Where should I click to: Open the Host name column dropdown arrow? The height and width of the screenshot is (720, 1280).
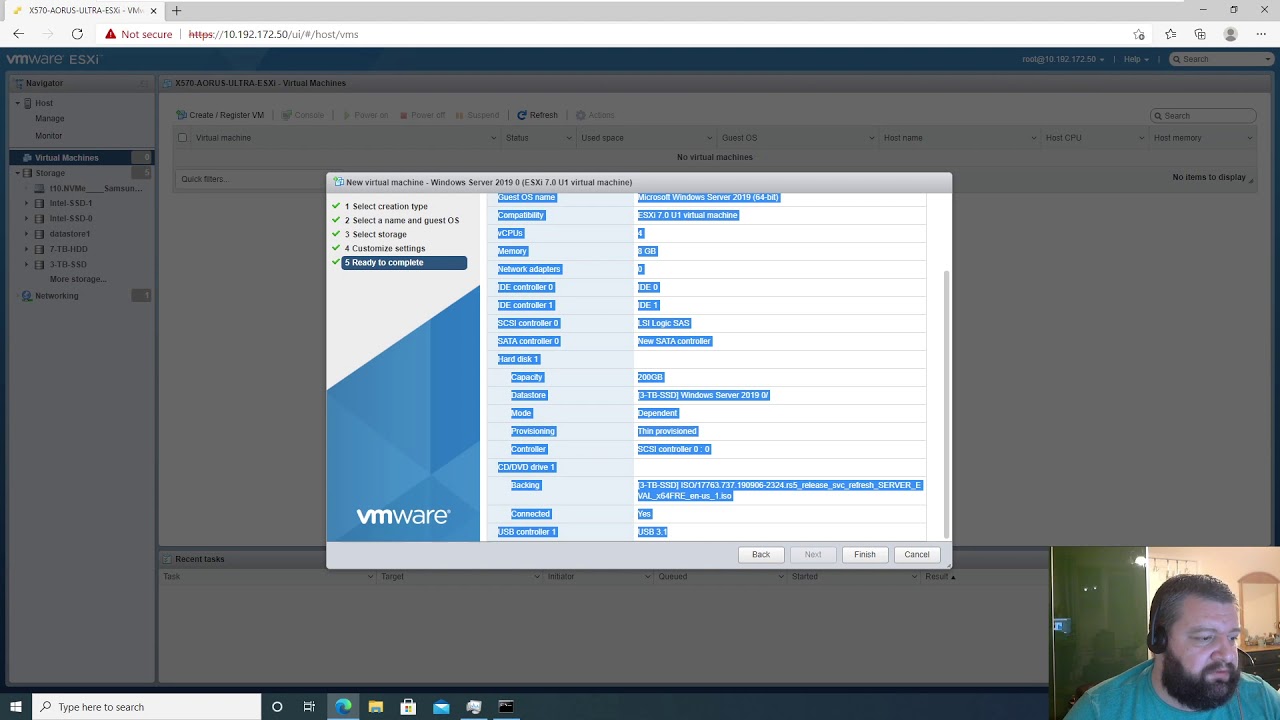[1034, 138]
